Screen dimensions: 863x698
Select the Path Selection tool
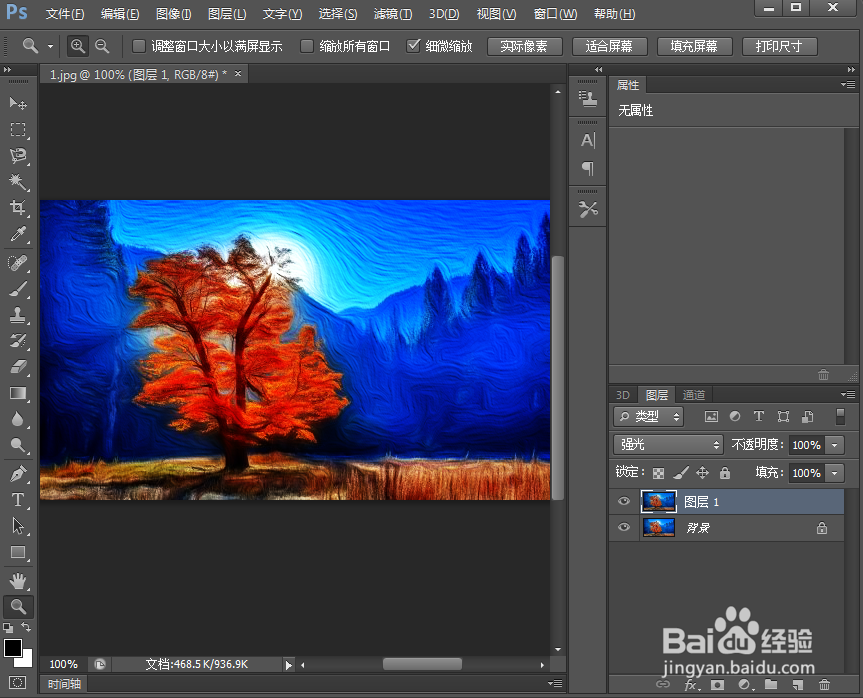[18, 526]
